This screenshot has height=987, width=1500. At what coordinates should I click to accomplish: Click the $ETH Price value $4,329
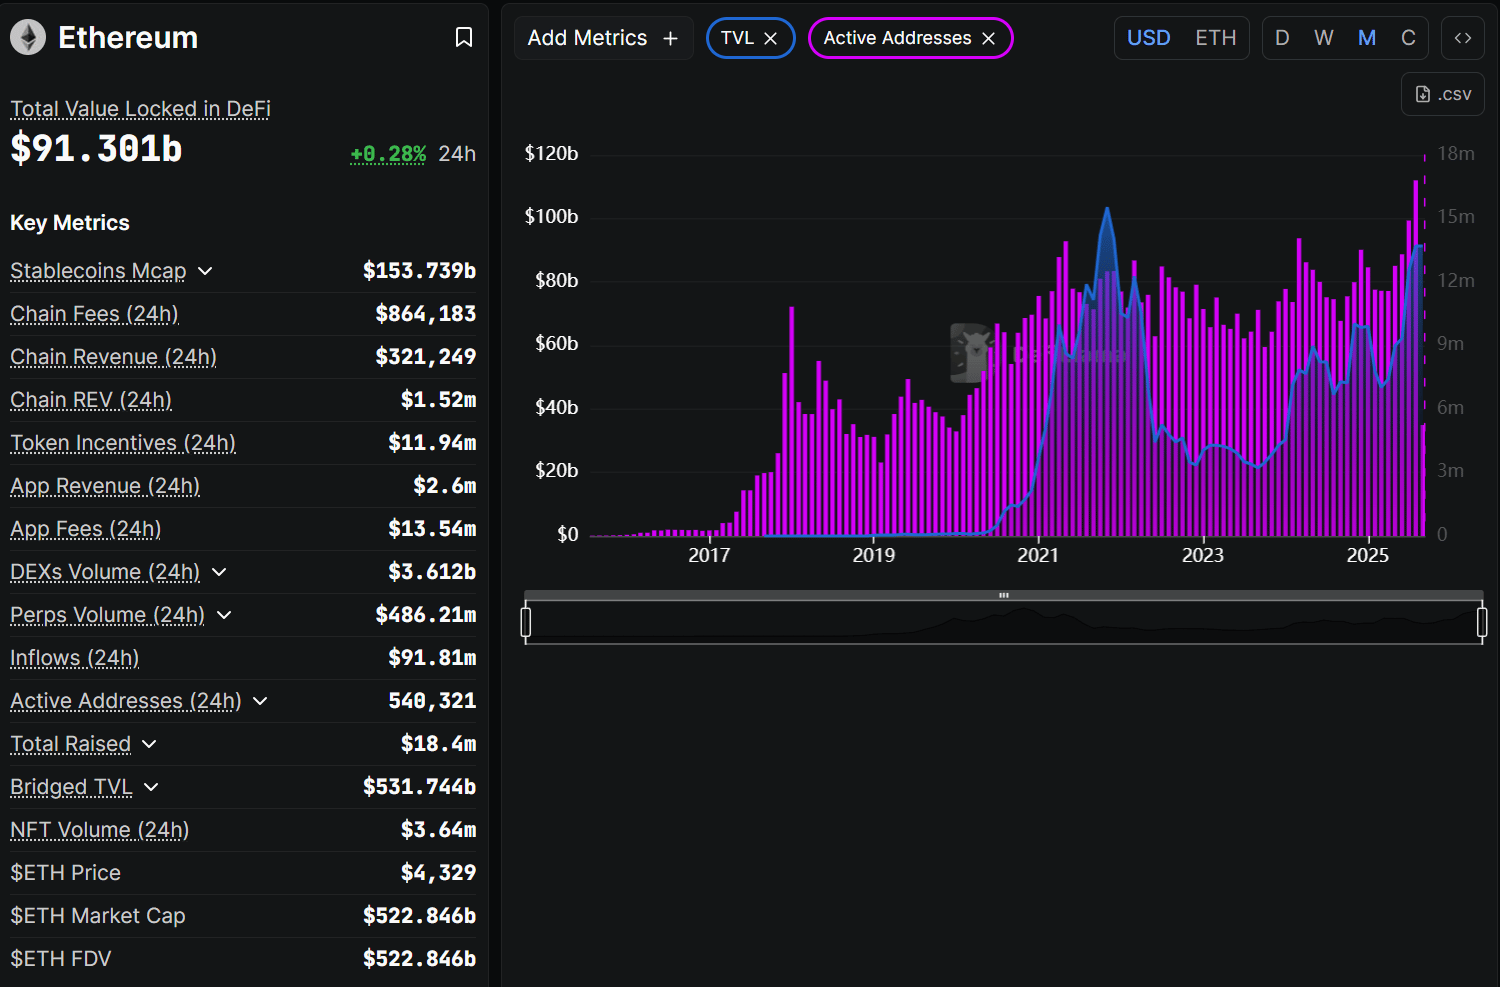(x=438, y=873)
